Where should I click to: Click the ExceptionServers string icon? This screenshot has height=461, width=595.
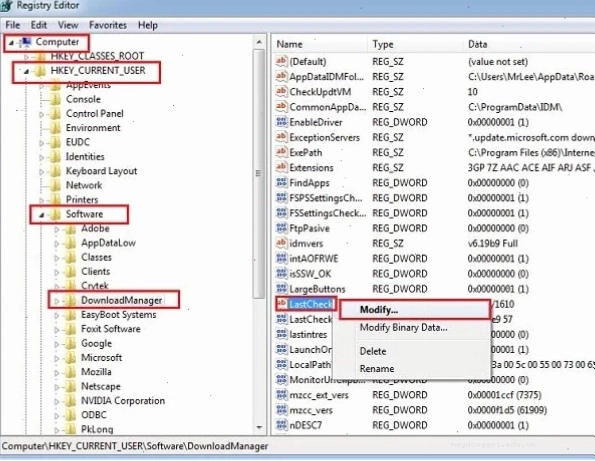(281, 137)
